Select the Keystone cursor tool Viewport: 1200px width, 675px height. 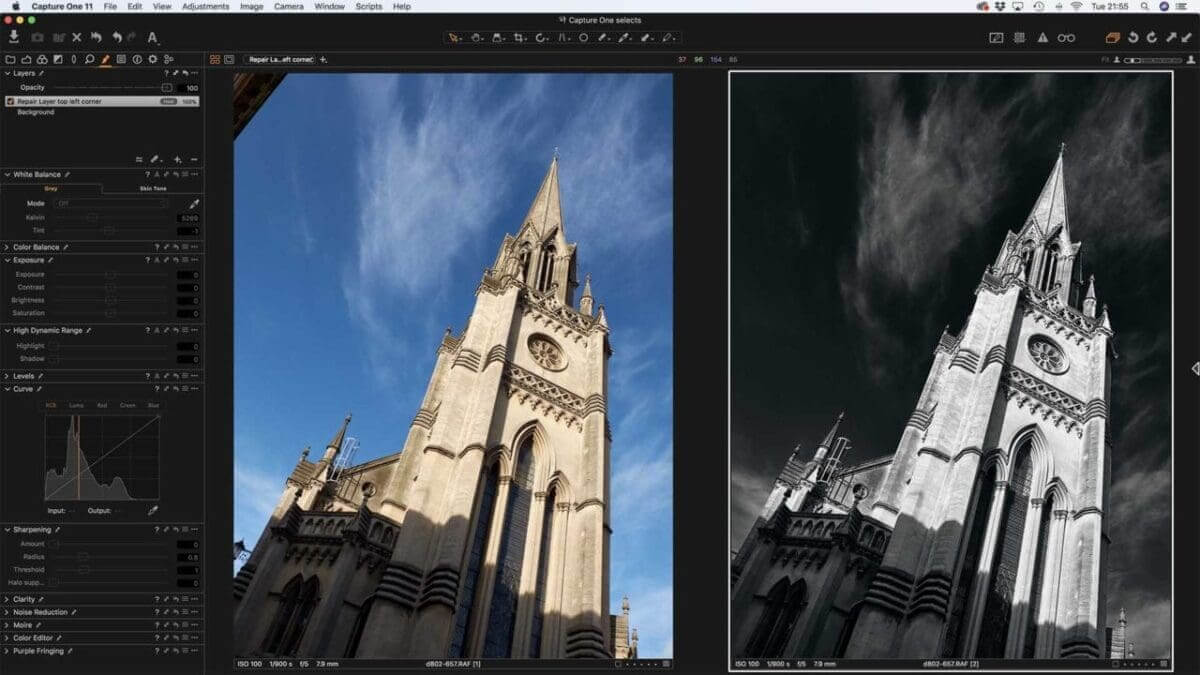click(563, 37)
